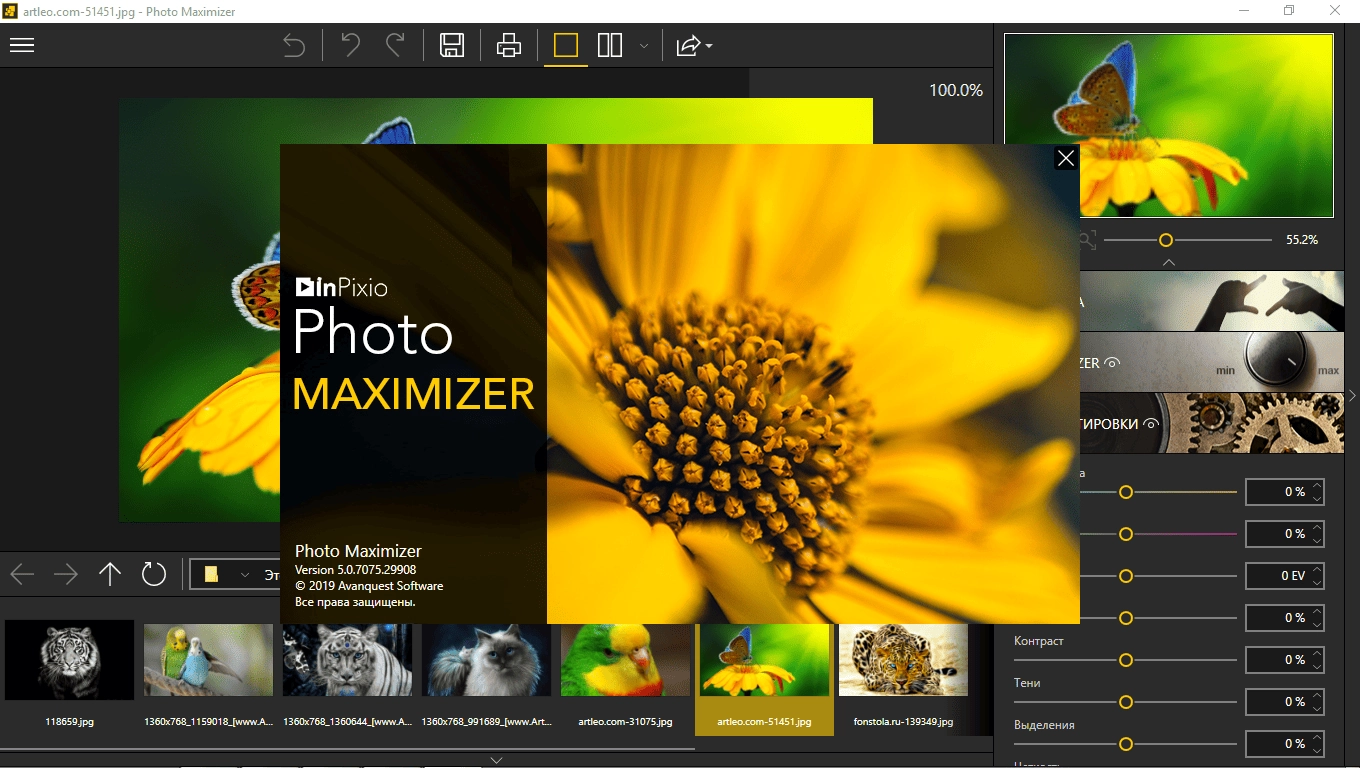Viewport: 1360px width, 768px height.
Task: Go back in folder history
Action: (22, 574)
